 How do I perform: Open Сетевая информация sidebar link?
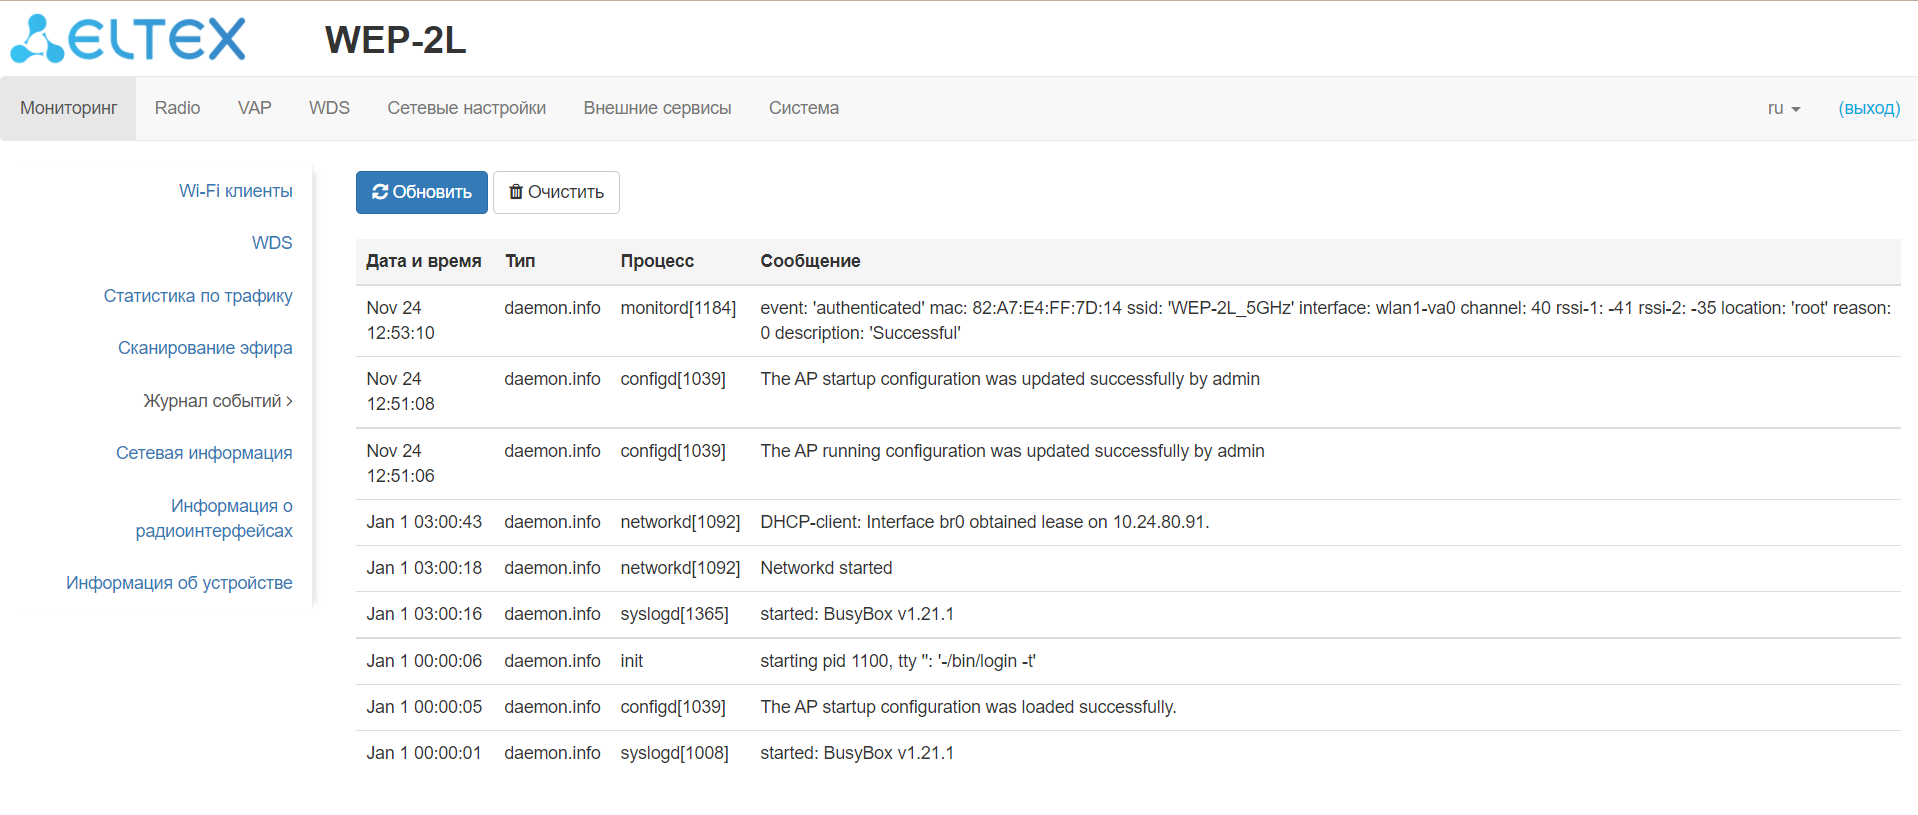coord(204,453)
